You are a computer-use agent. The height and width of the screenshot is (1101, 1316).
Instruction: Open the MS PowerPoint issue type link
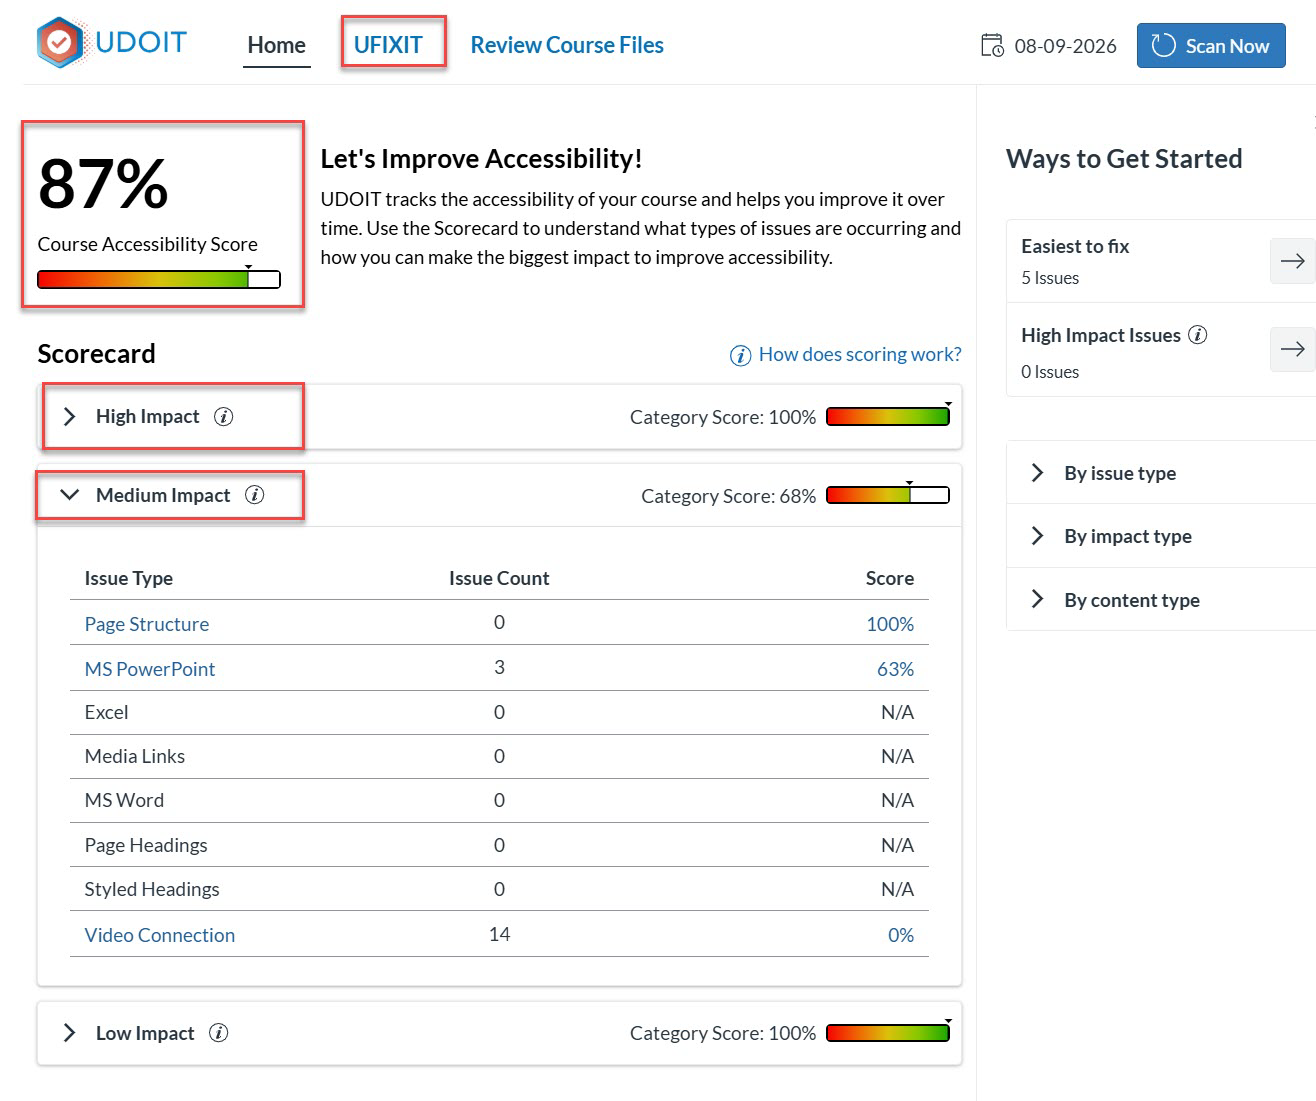coord(150,669)
